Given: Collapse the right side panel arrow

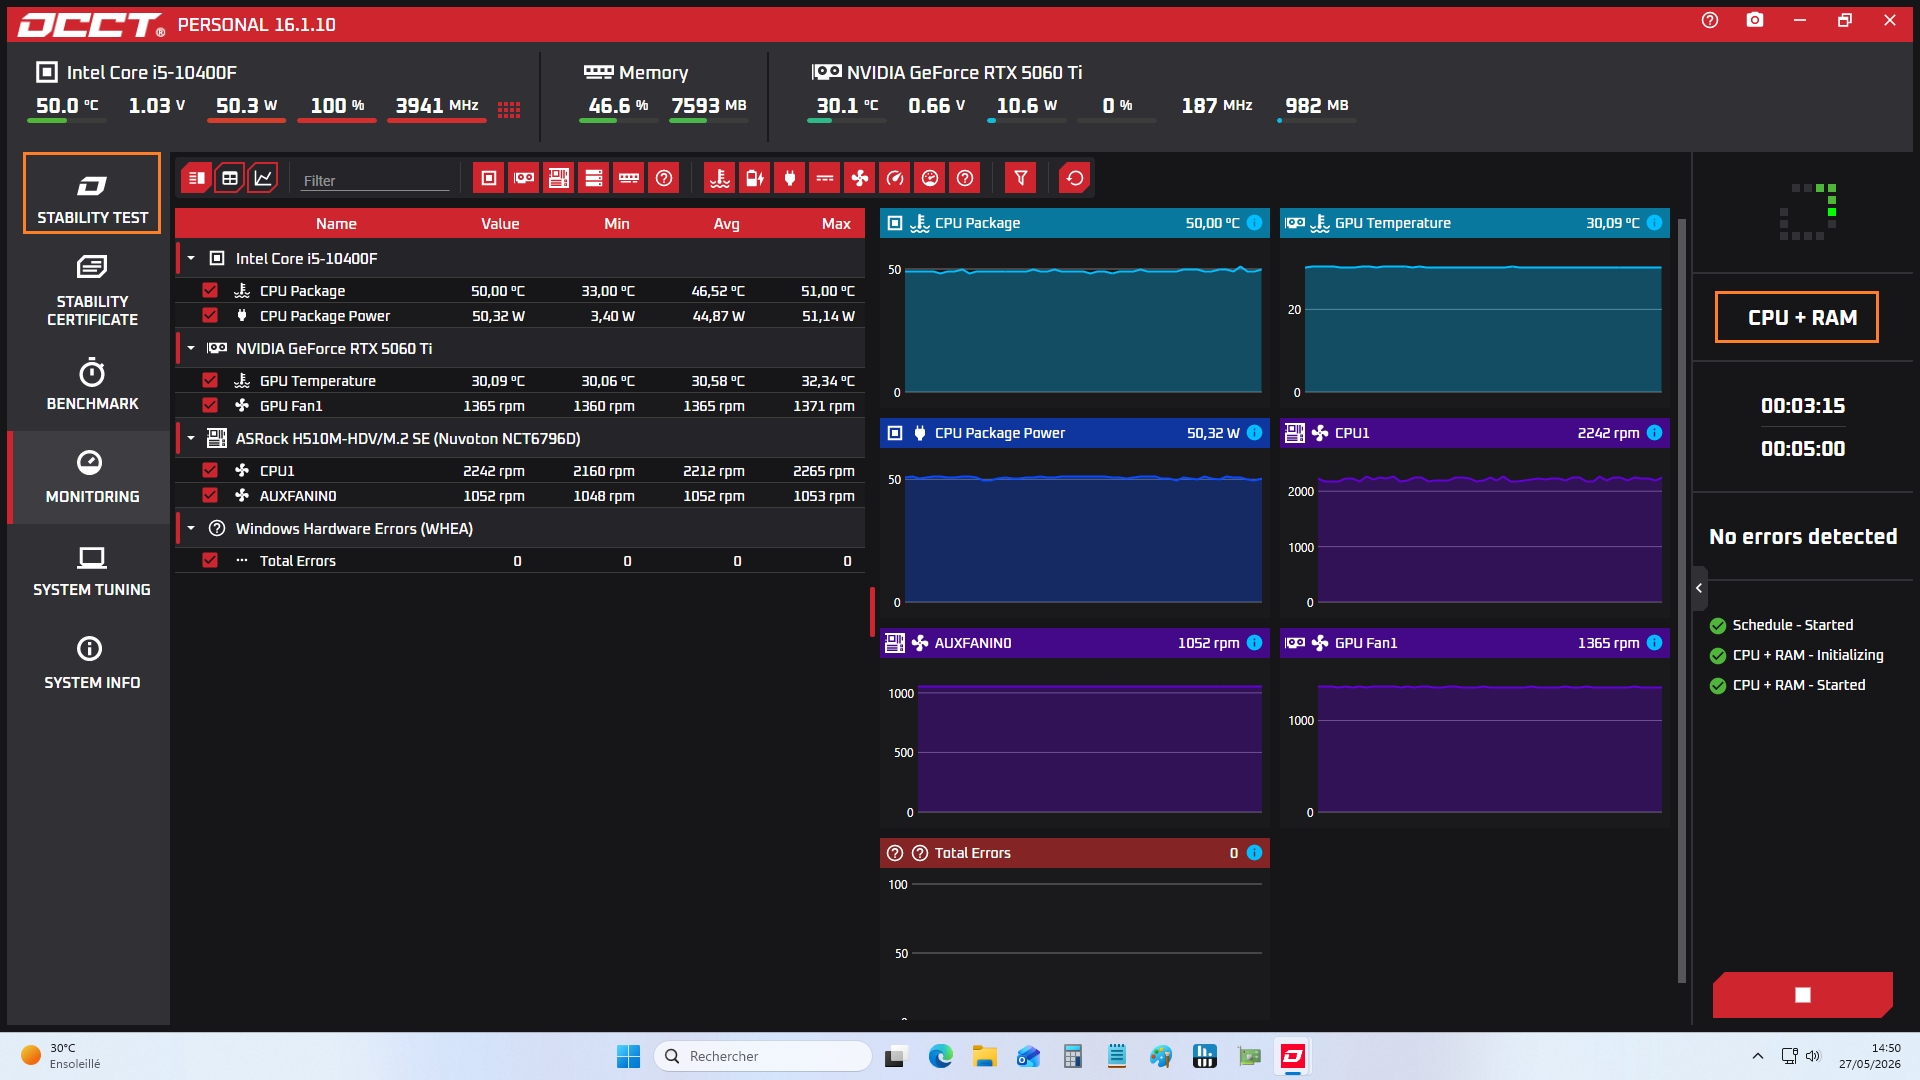Looking at the screenshot, I should (x=1699, y=589).
